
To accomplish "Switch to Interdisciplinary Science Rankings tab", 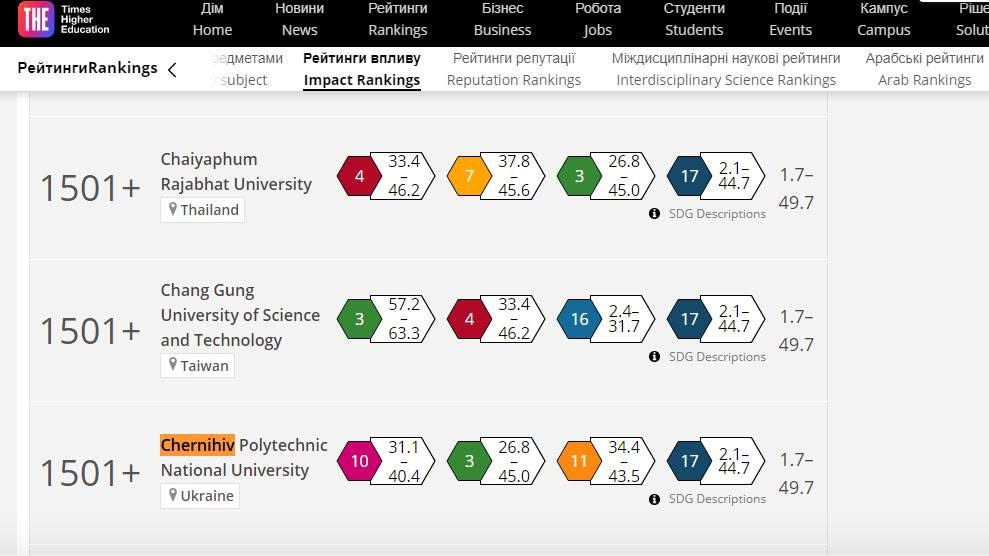I will click(x=725, y=69).
